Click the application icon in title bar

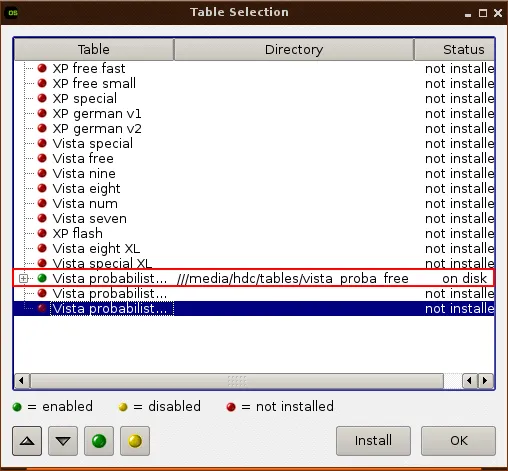13,13
